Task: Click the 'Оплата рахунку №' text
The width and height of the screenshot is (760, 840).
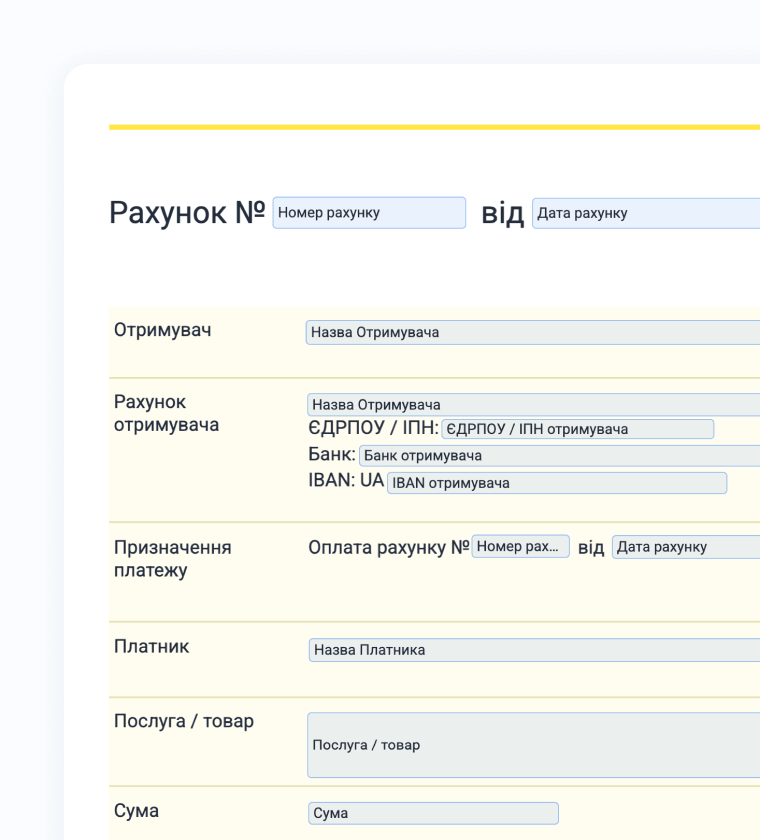Action: [x=389, y=548]
